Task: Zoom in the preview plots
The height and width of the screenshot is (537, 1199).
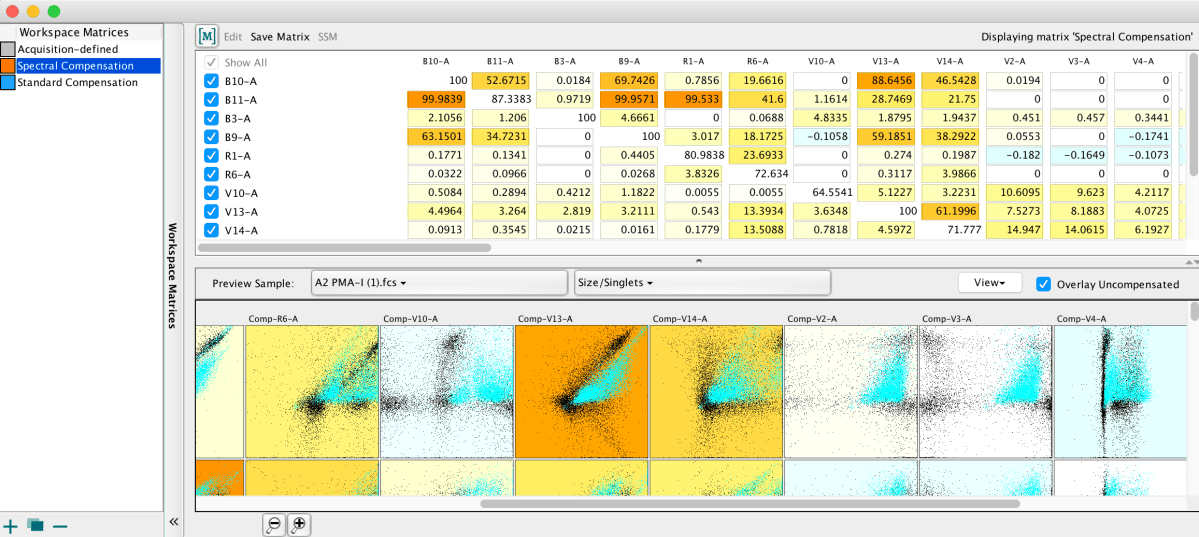Action: click(299, 524)
